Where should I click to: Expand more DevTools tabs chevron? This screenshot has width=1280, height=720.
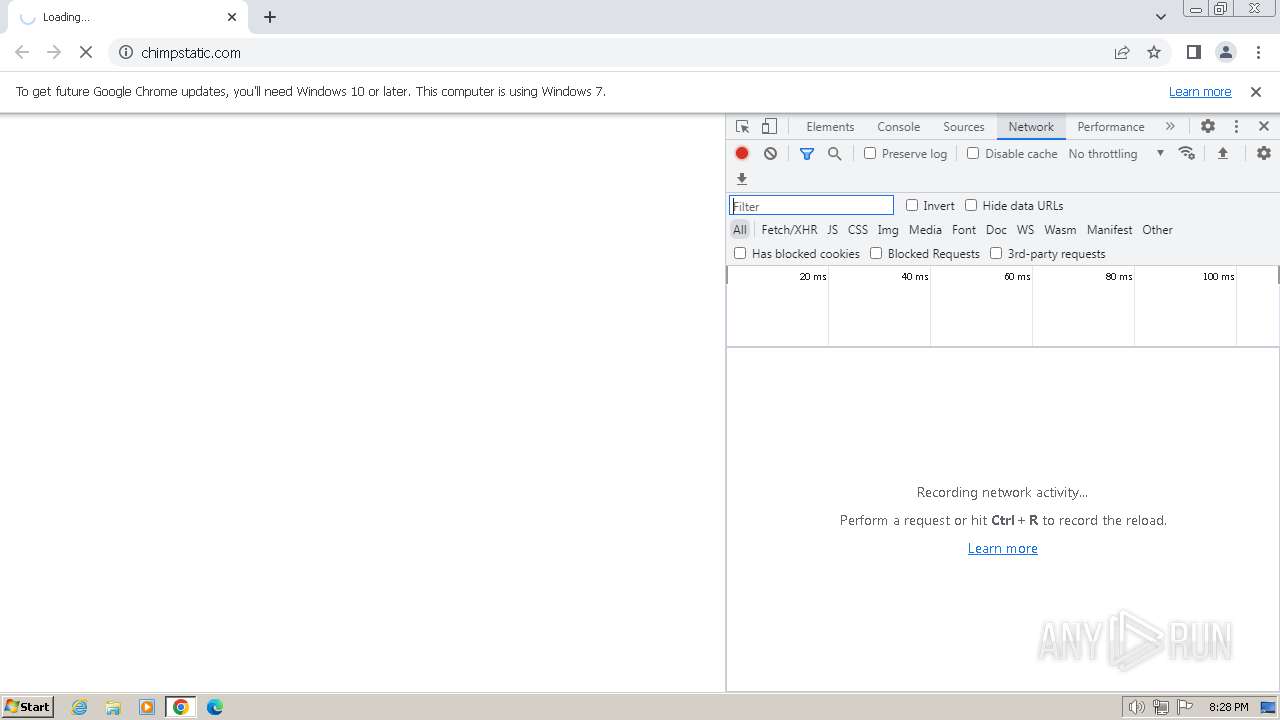[1170, 127]
